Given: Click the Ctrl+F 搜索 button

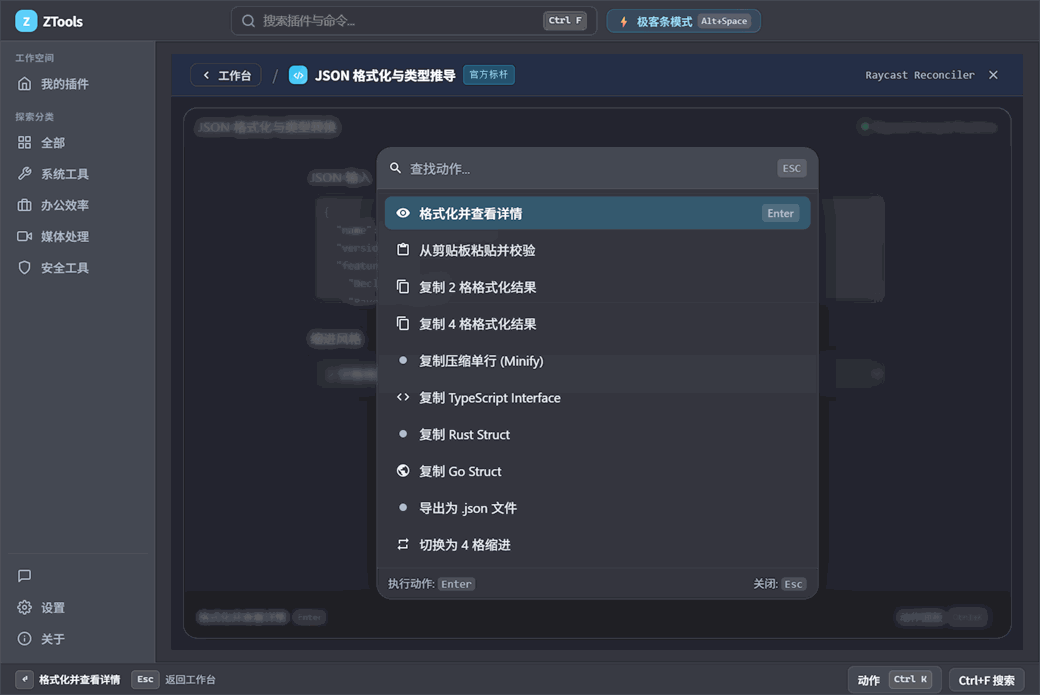Looking at the screenshot, I should [x=986, y=680].
